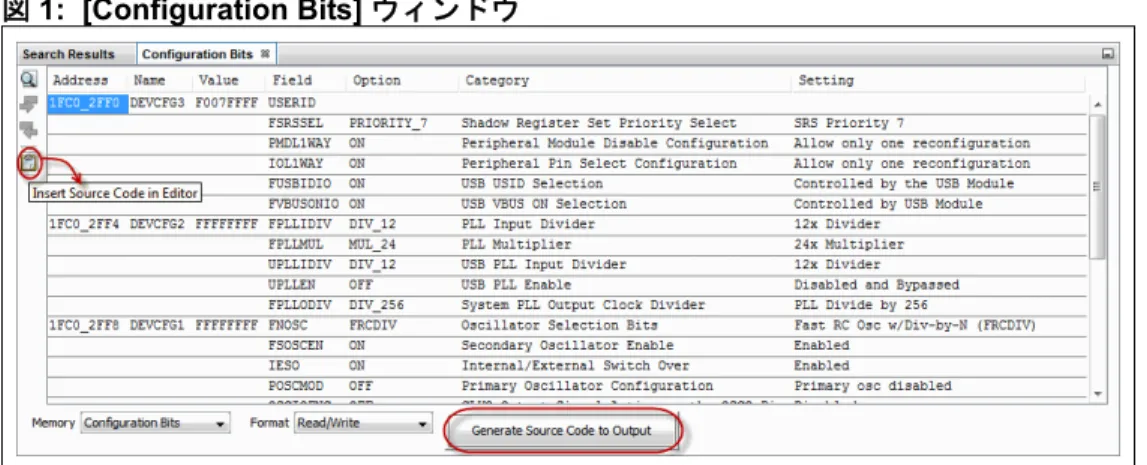Select address cell 1FC0_2FF0
The image size is (1147, 465).
coord(89,103)
